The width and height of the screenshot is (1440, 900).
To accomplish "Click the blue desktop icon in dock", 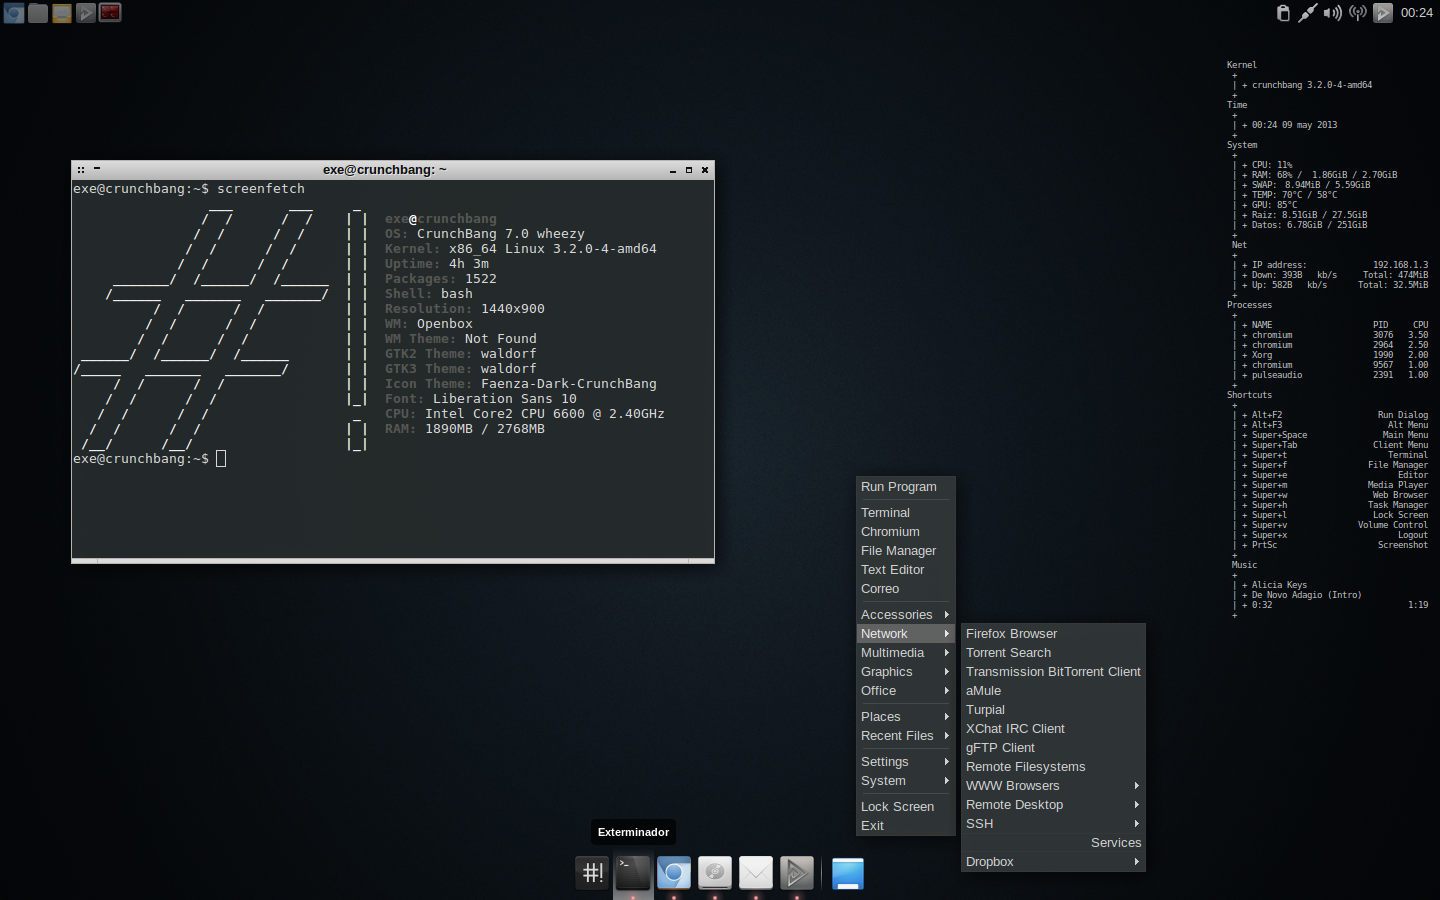I will (848, 873).
